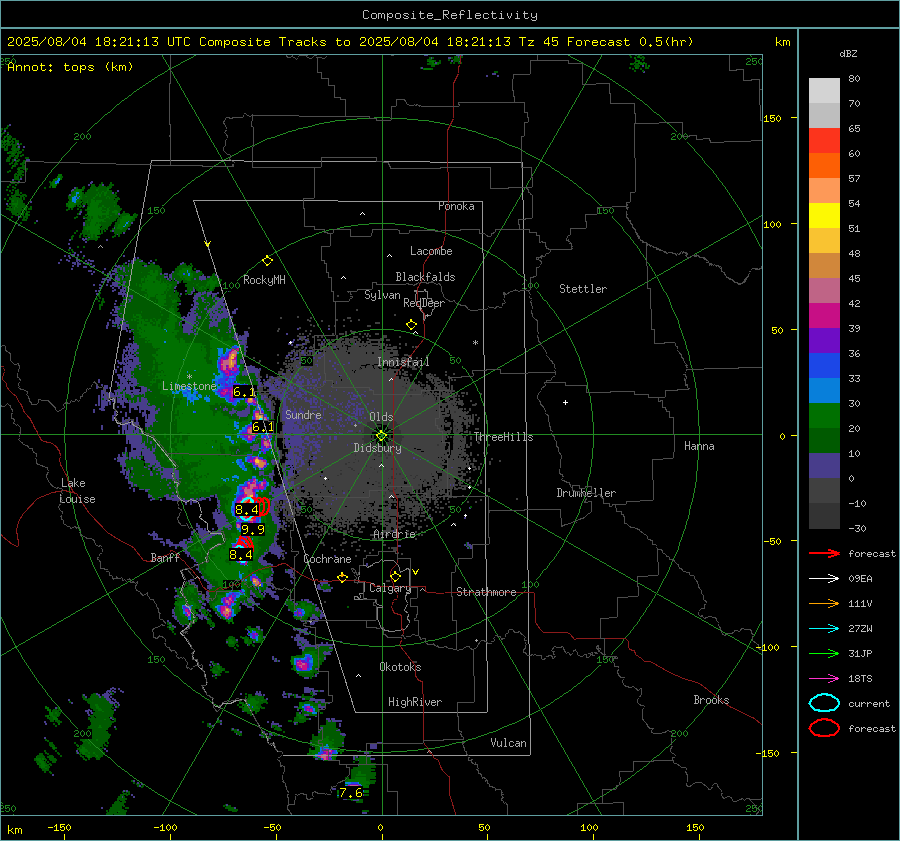Click the RedDeer city label

click(424, 303)
